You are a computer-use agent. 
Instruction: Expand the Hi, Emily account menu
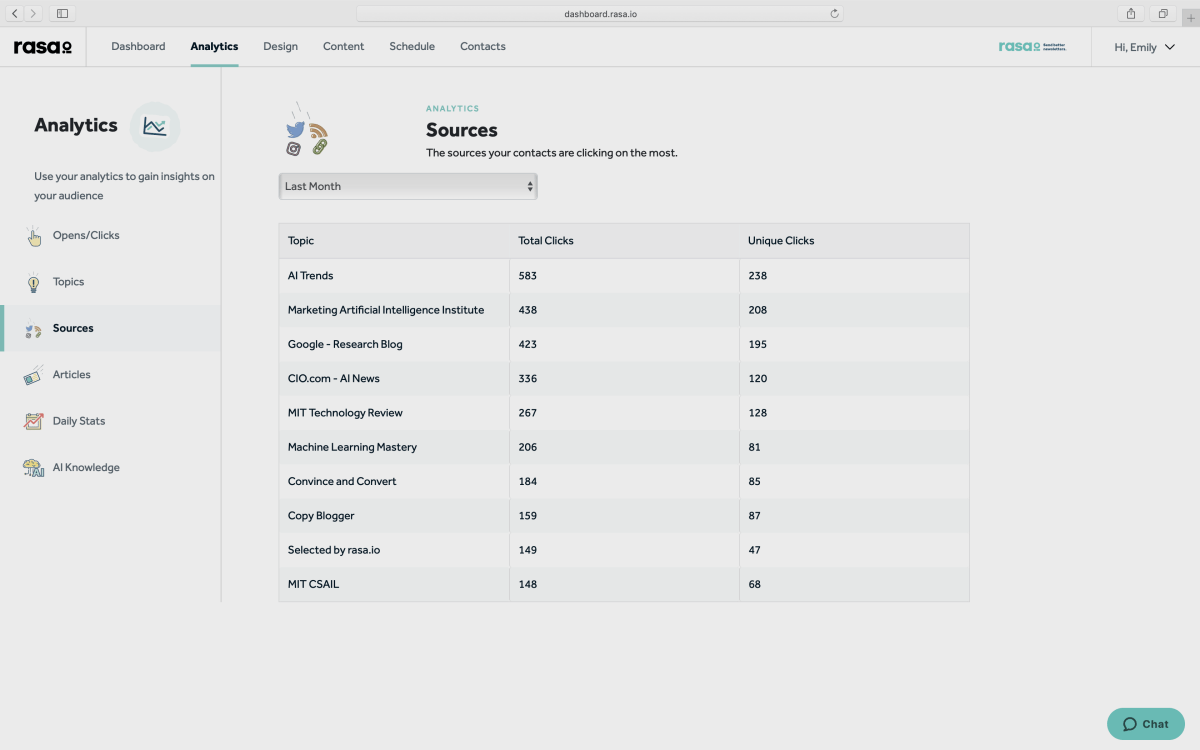pos(1145,47)
